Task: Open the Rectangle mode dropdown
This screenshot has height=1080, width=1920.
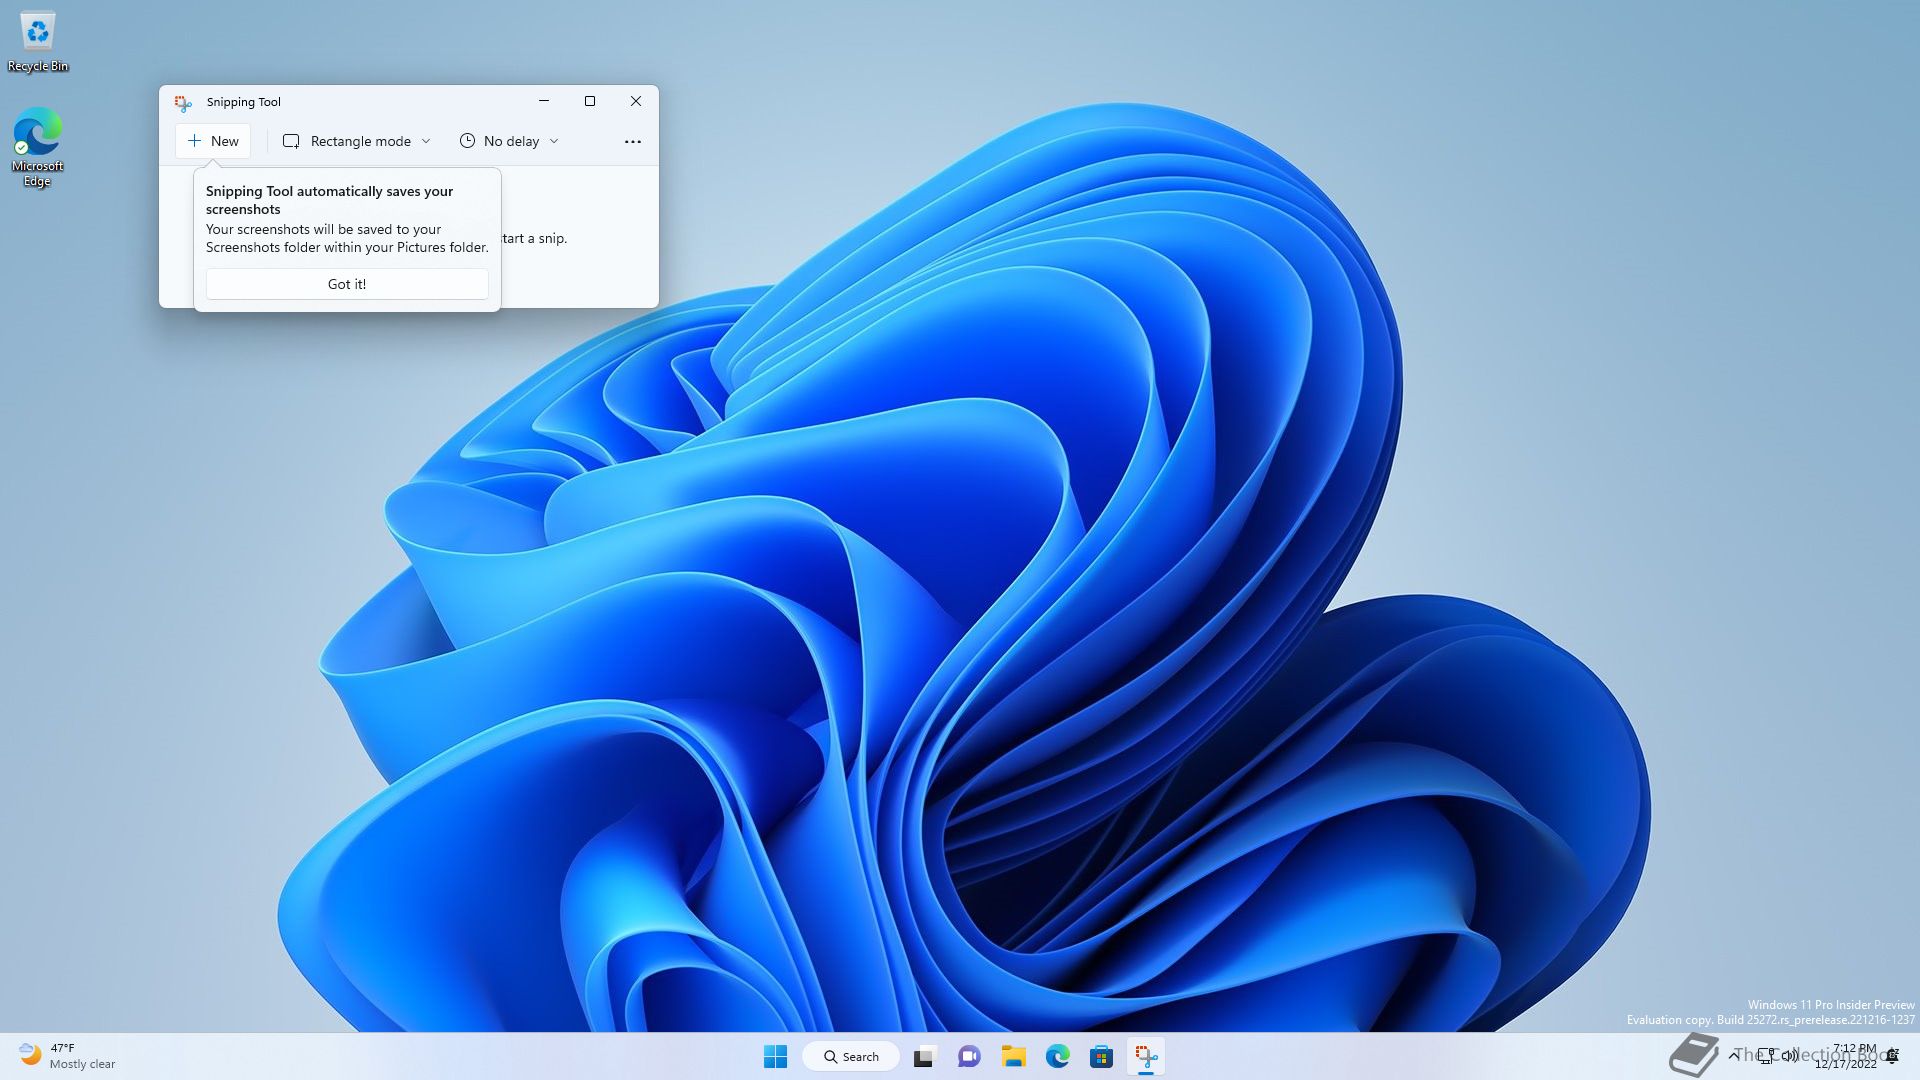Action: pos(357,141)
